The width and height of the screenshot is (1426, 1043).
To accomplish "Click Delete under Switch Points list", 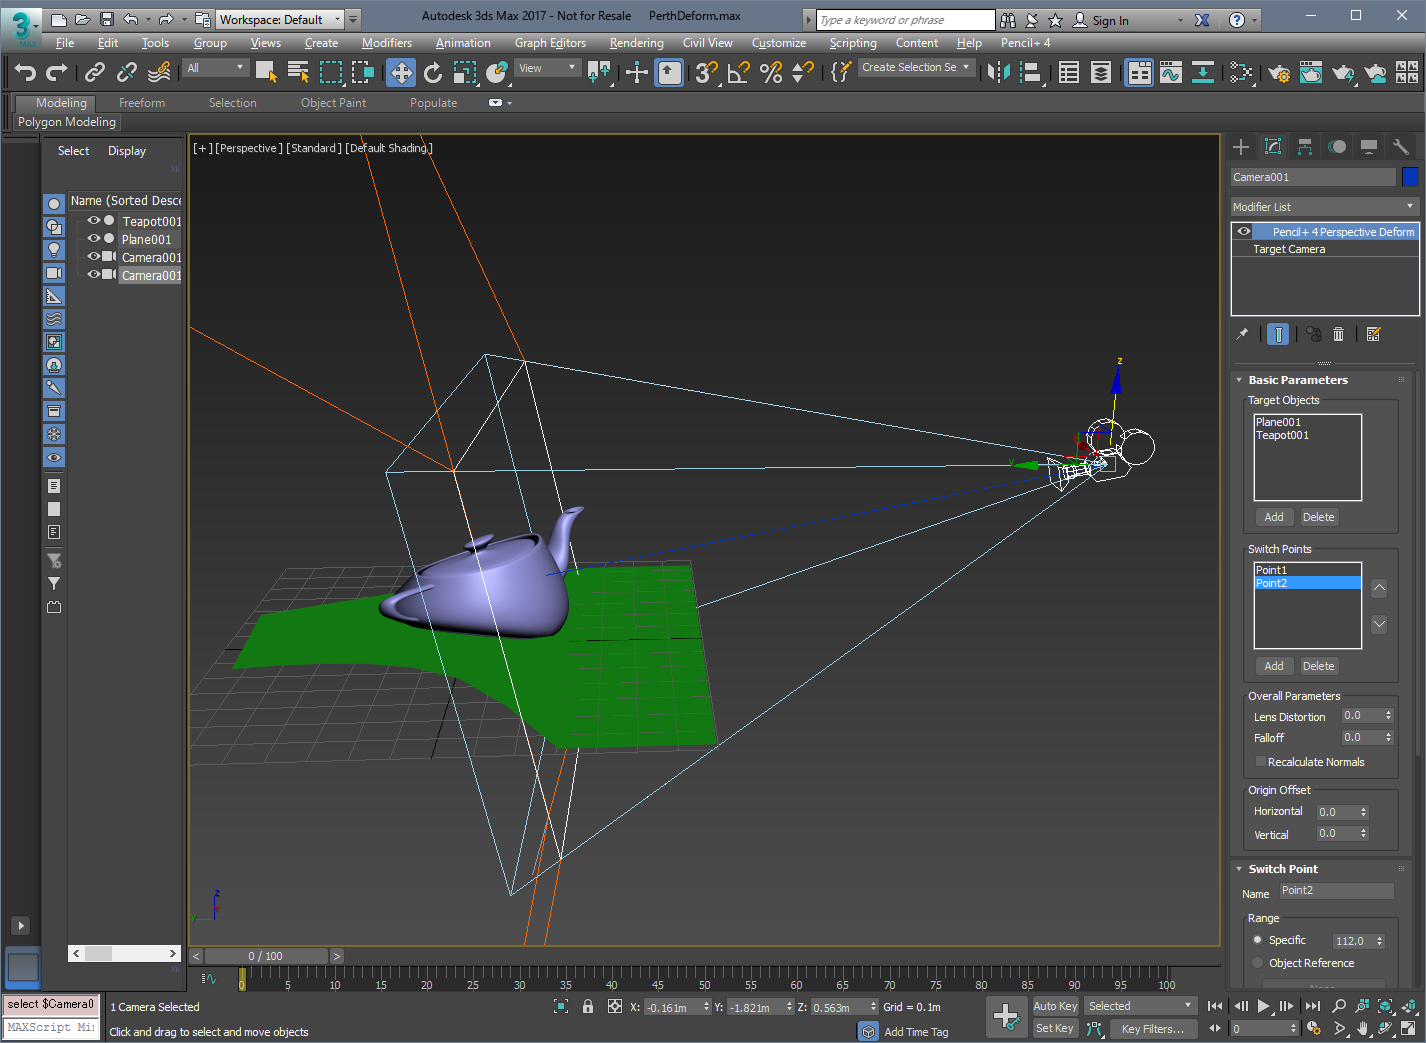I will pyautogui.click(x=1317, y=666).
